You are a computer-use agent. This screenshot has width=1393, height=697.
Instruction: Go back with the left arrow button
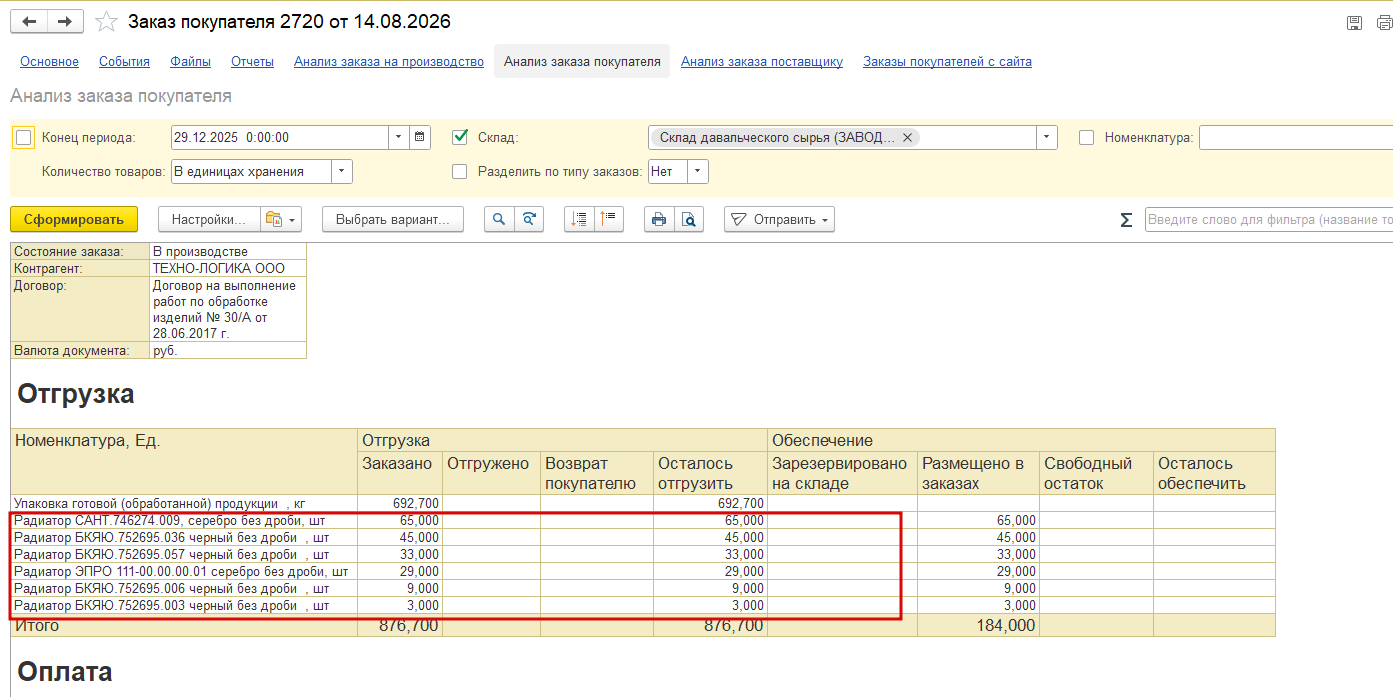tap(28, 21)
